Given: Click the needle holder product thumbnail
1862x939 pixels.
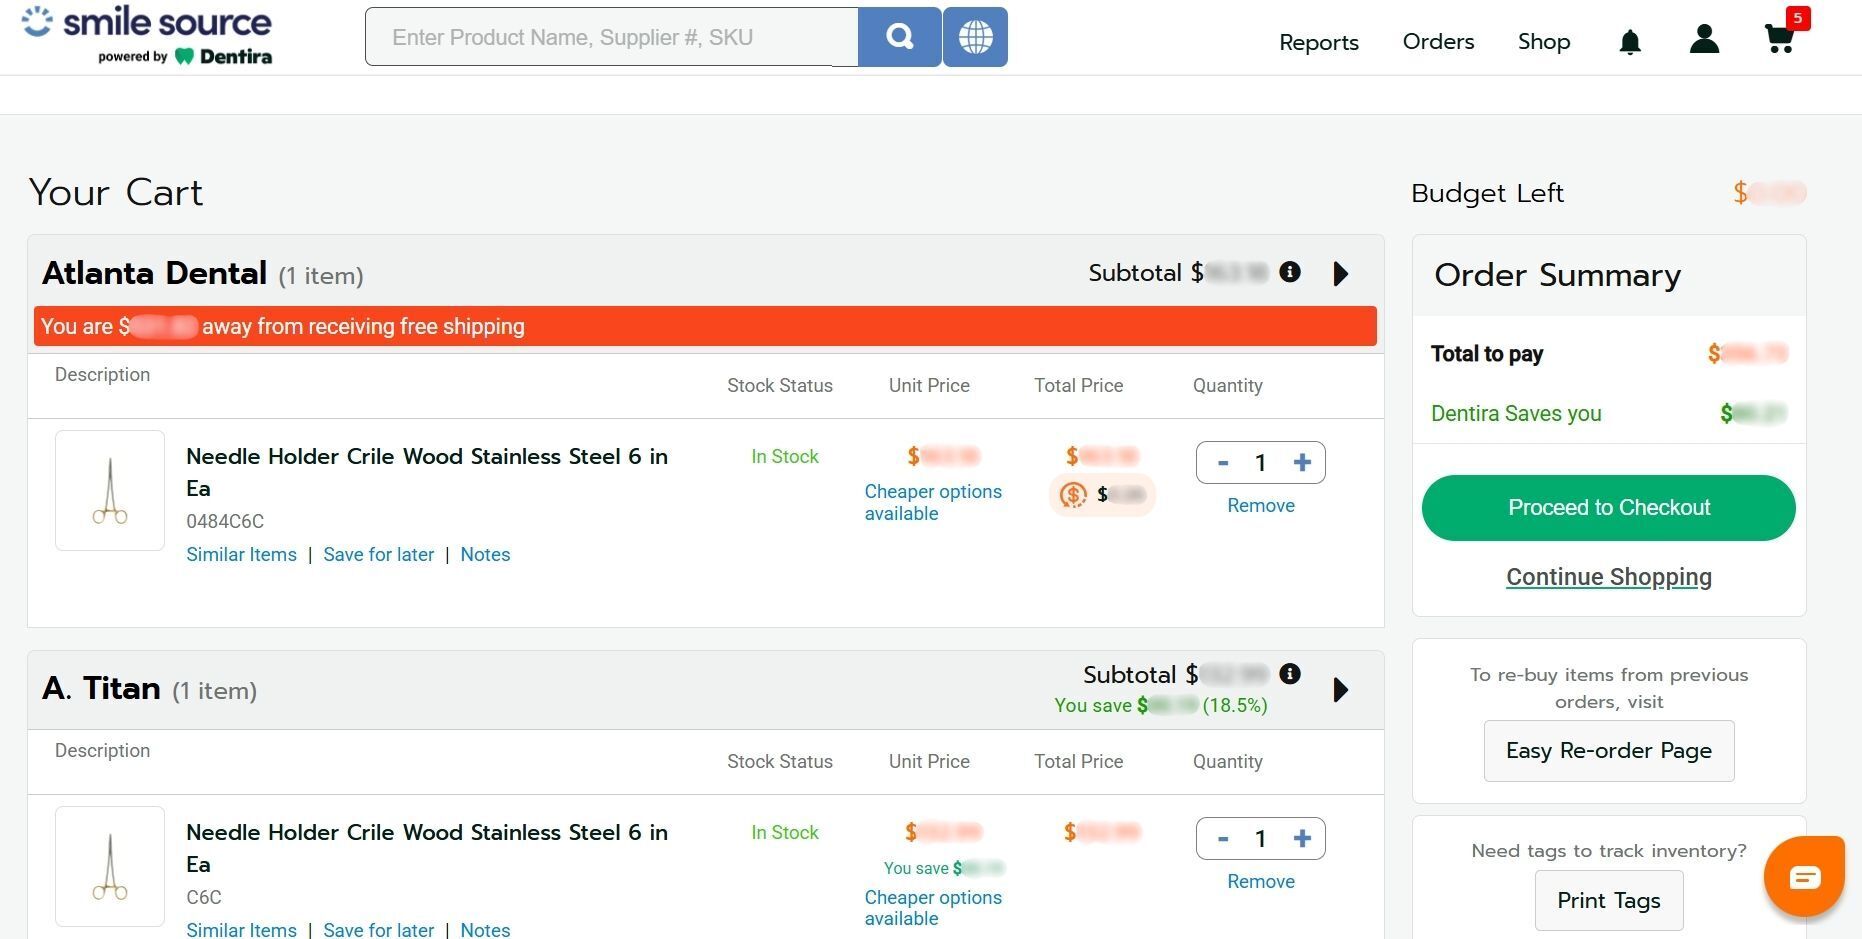Looking at the screenshot, I should click(109, 490).
